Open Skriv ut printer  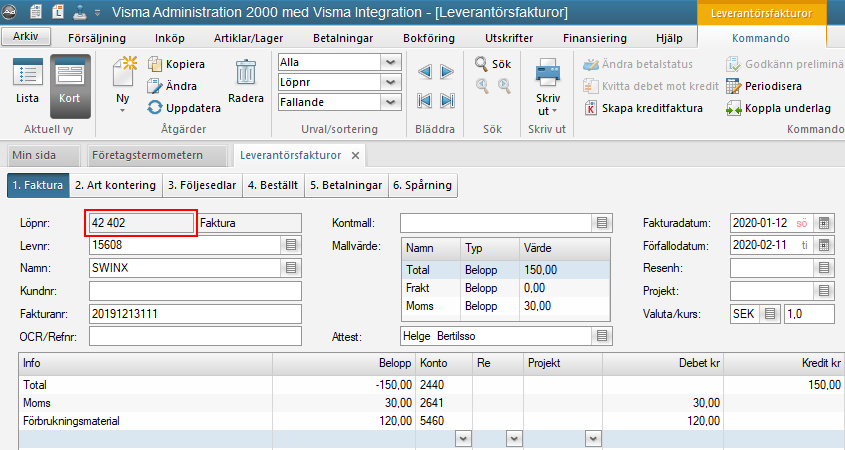[548, 87]
